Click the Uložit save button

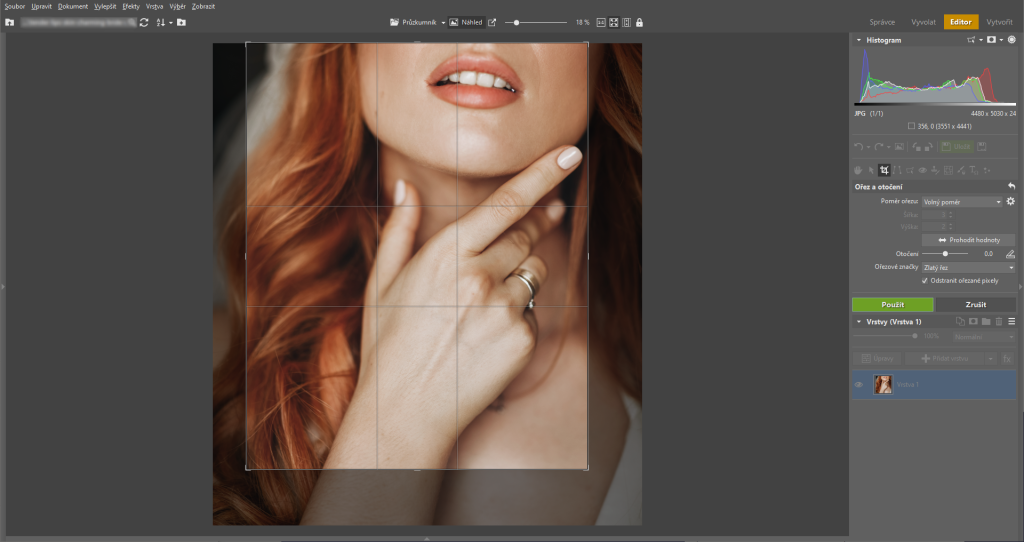[x=957, y=147]
